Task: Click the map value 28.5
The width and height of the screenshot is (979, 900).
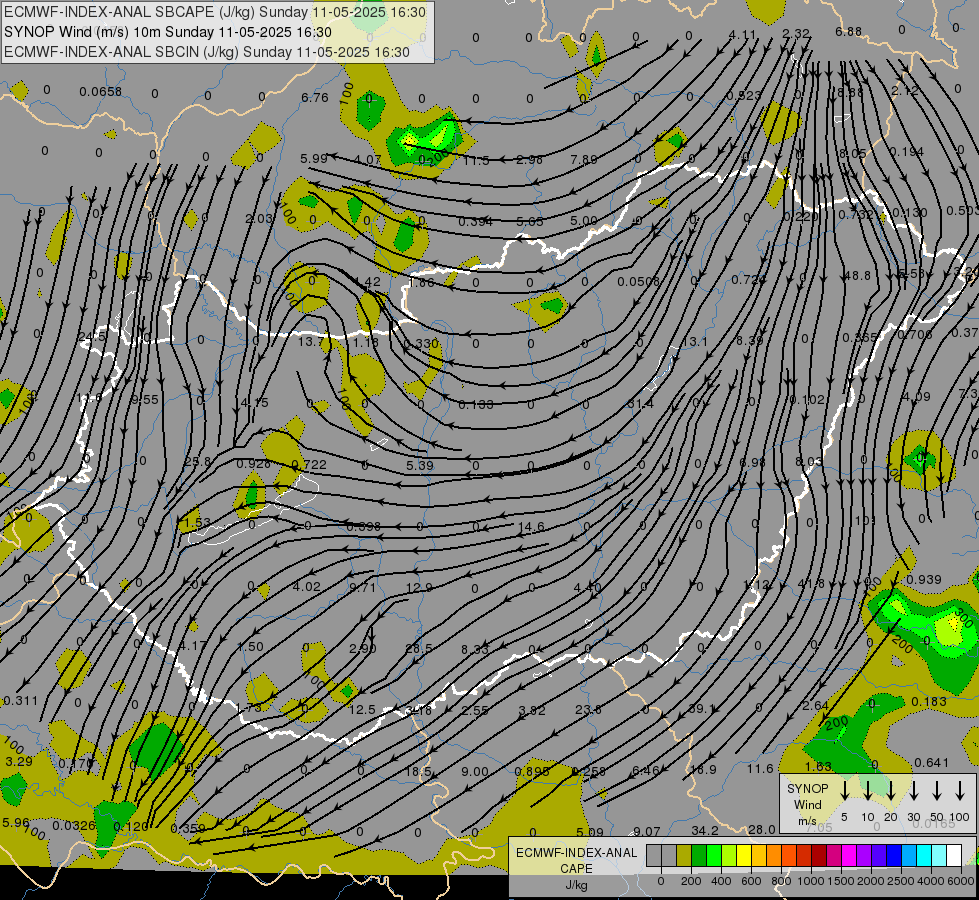Action: (419, 648)
